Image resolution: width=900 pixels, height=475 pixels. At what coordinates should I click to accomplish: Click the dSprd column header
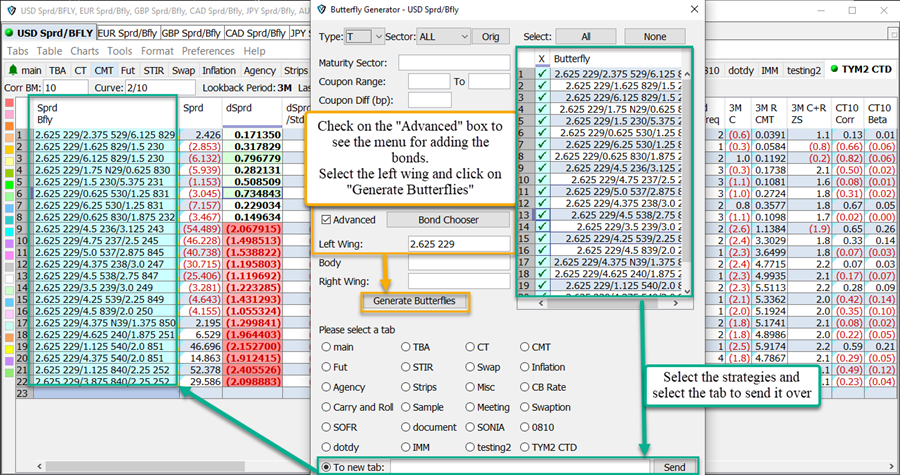pos(251,114)
